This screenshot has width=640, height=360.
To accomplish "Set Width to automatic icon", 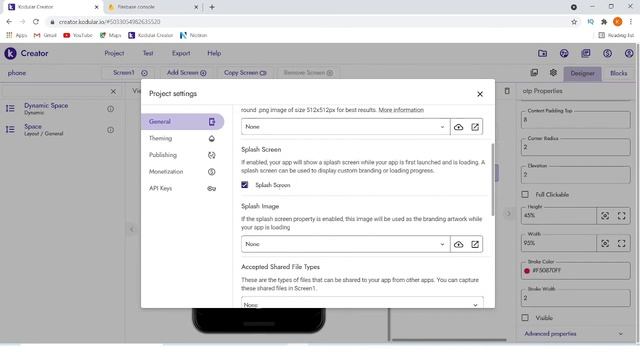I will tap(605, 244).
